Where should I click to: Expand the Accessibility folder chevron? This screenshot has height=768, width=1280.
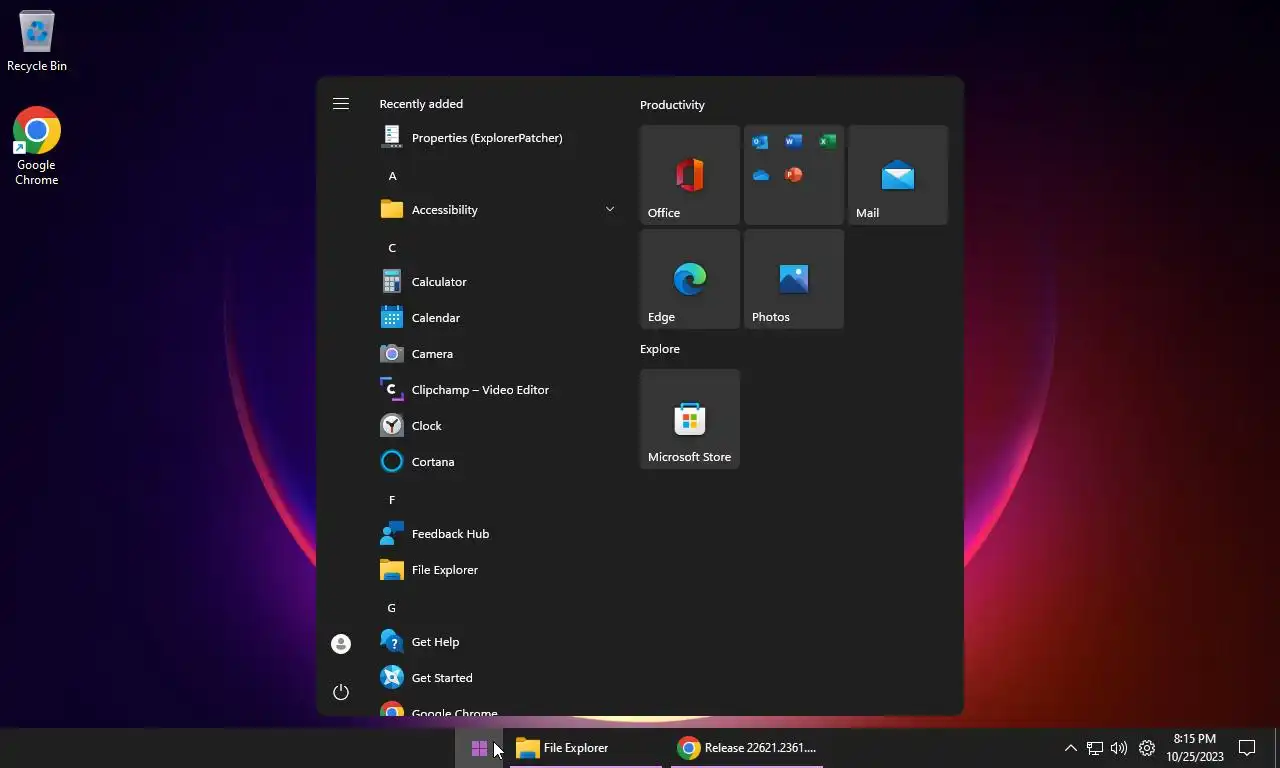tap(609, 209)
